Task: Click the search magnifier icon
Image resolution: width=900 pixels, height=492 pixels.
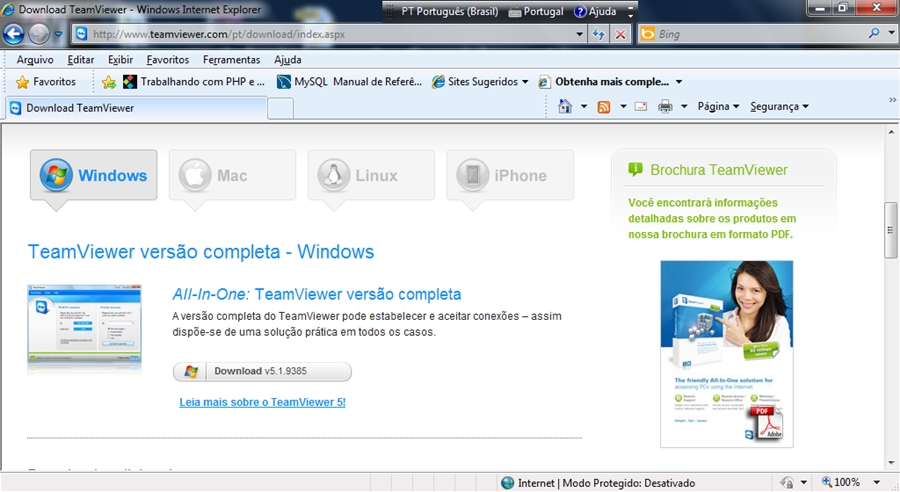Action: click(x=874, y=33)
